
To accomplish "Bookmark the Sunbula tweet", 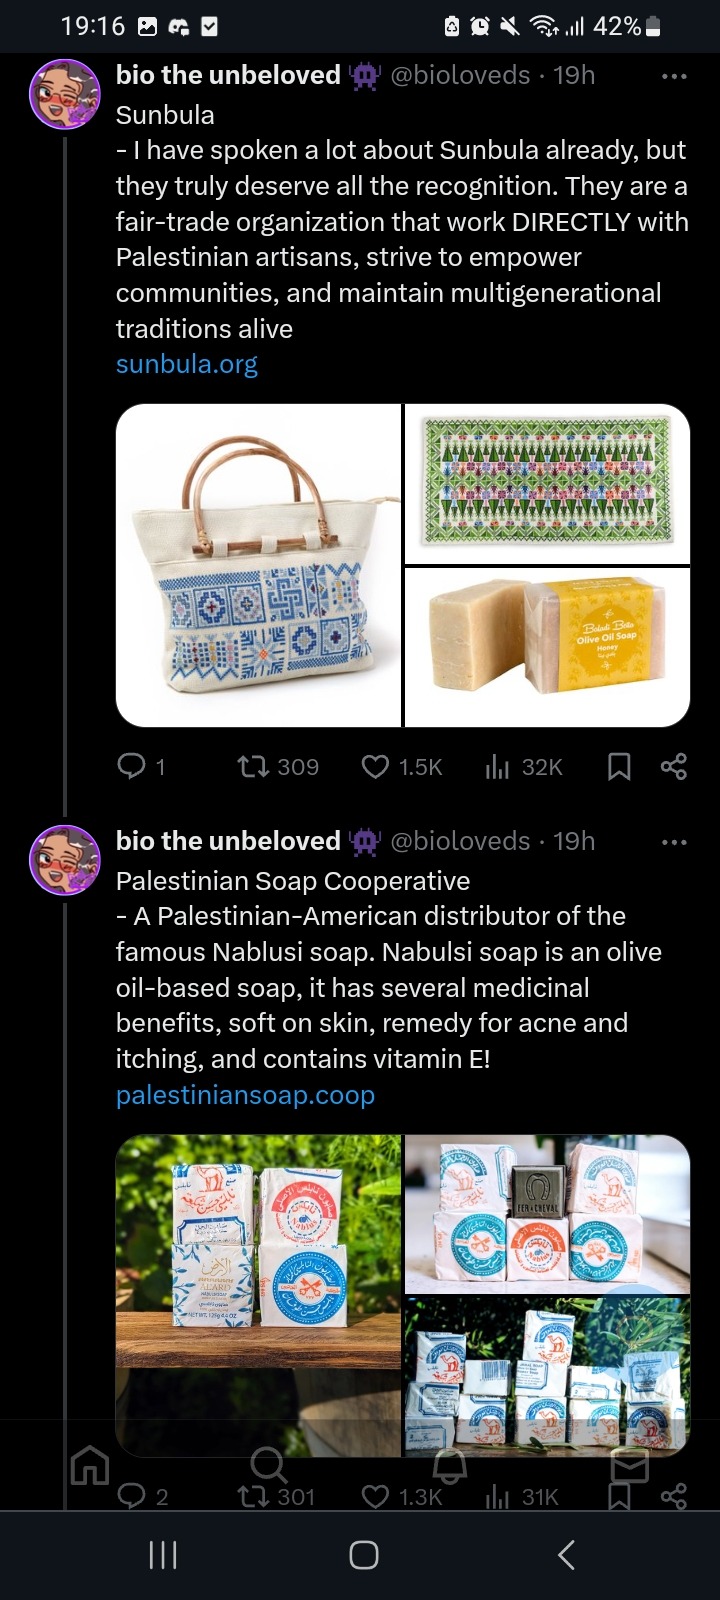I will tap(619, 767).
